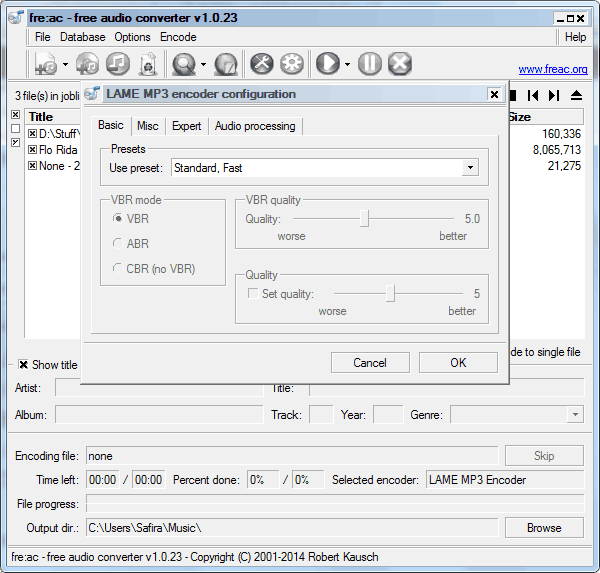Click the fre:ac icon in main title bar
This screenshot has height=573, width=600.
tap(16, 18)
